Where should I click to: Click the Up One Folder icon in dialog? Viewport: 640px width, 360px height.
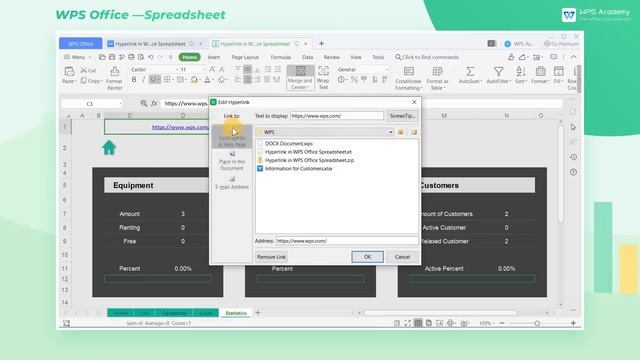pos(400,132)
